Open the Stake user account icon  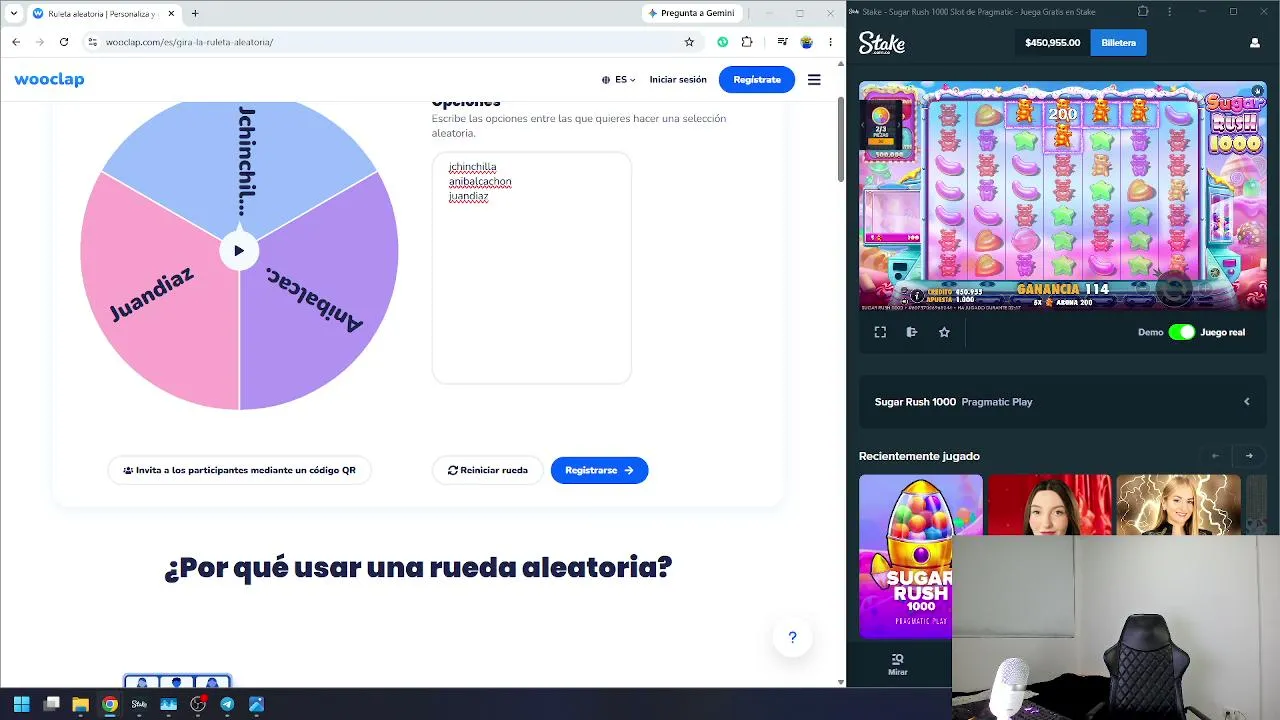click(1254, 43)
